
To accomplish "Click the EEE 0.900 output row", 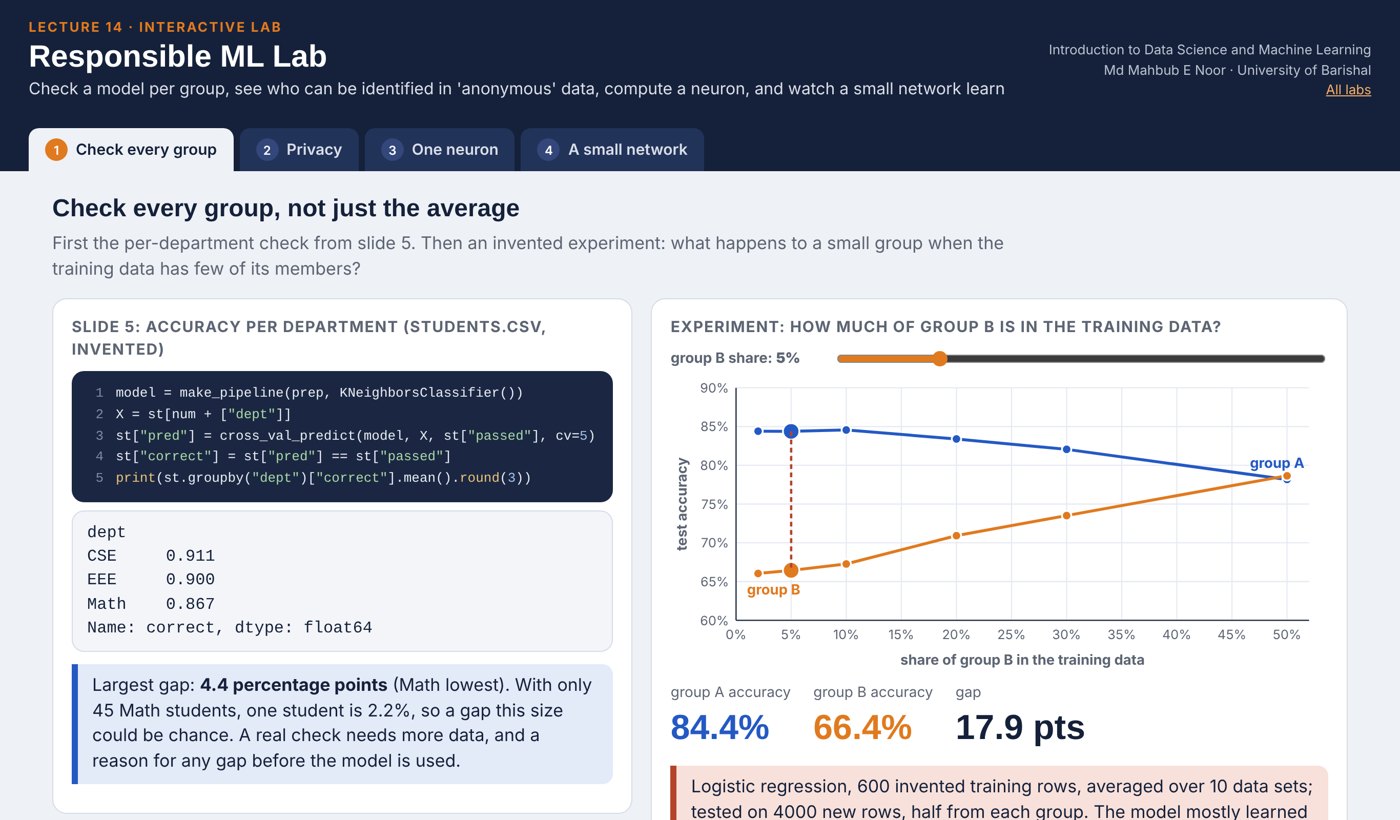I will 151,580.
